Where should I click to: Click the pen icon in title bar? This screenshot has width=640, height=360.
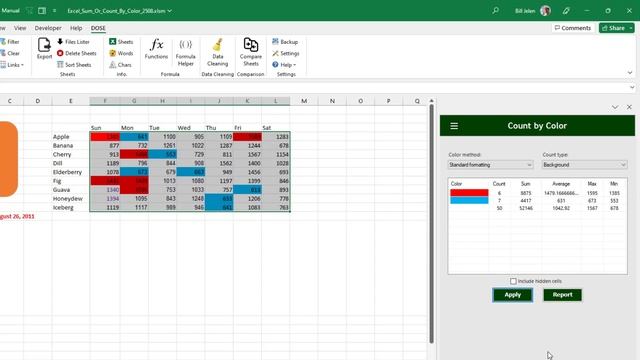[x=566, y=11]
